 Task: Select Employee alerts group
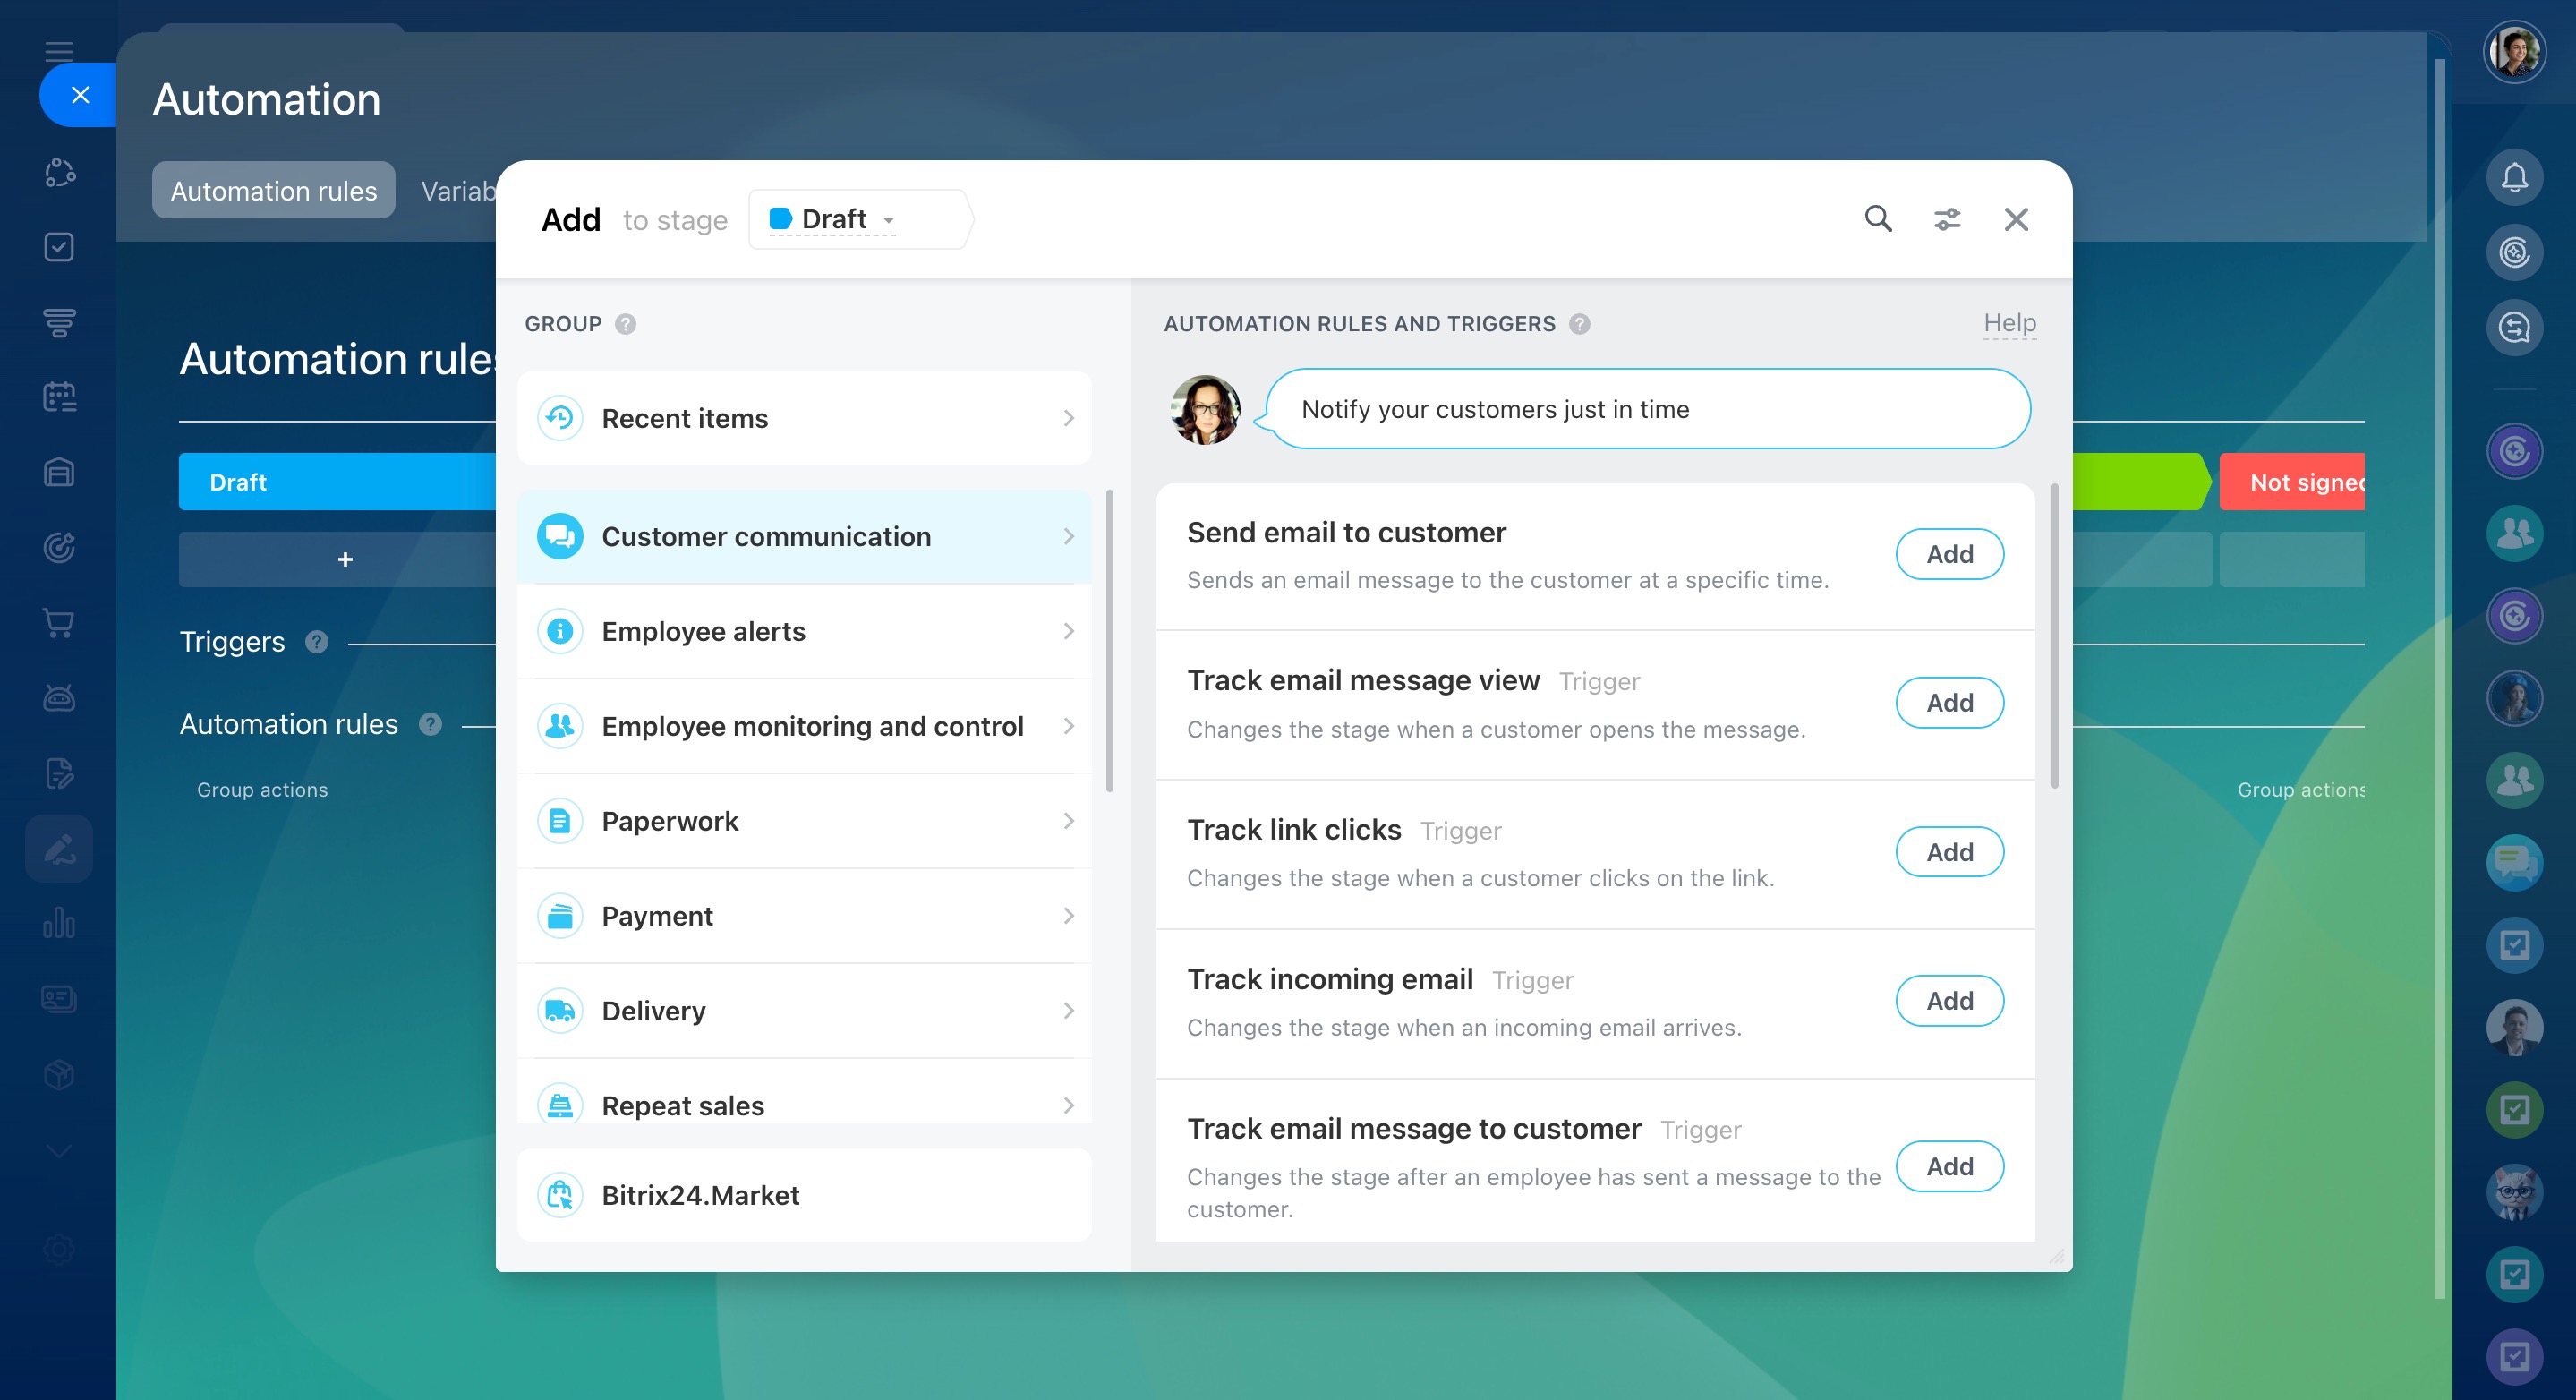(x=804, y=631)
